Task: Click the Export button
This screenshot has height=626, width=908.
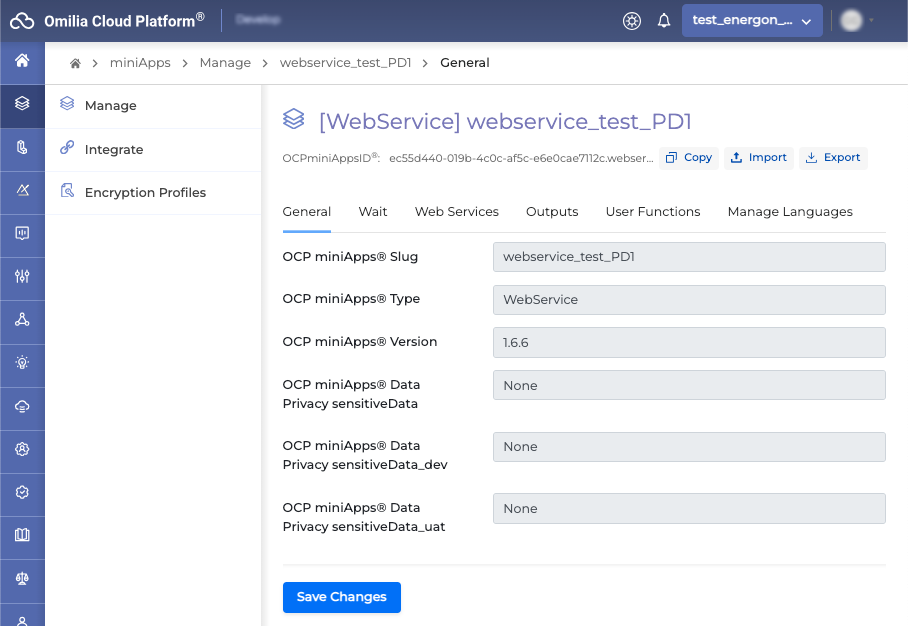Action: [833, 158]
